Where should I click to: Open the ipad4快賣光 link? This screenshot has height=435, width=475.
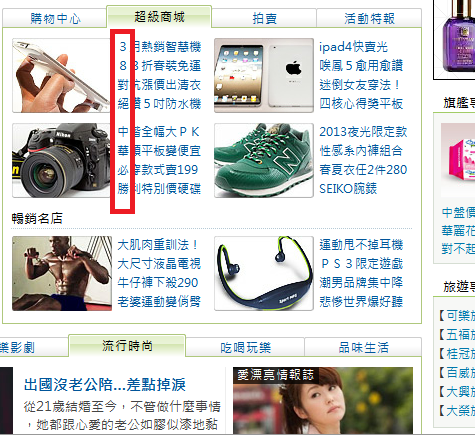(x=353, y=47)
